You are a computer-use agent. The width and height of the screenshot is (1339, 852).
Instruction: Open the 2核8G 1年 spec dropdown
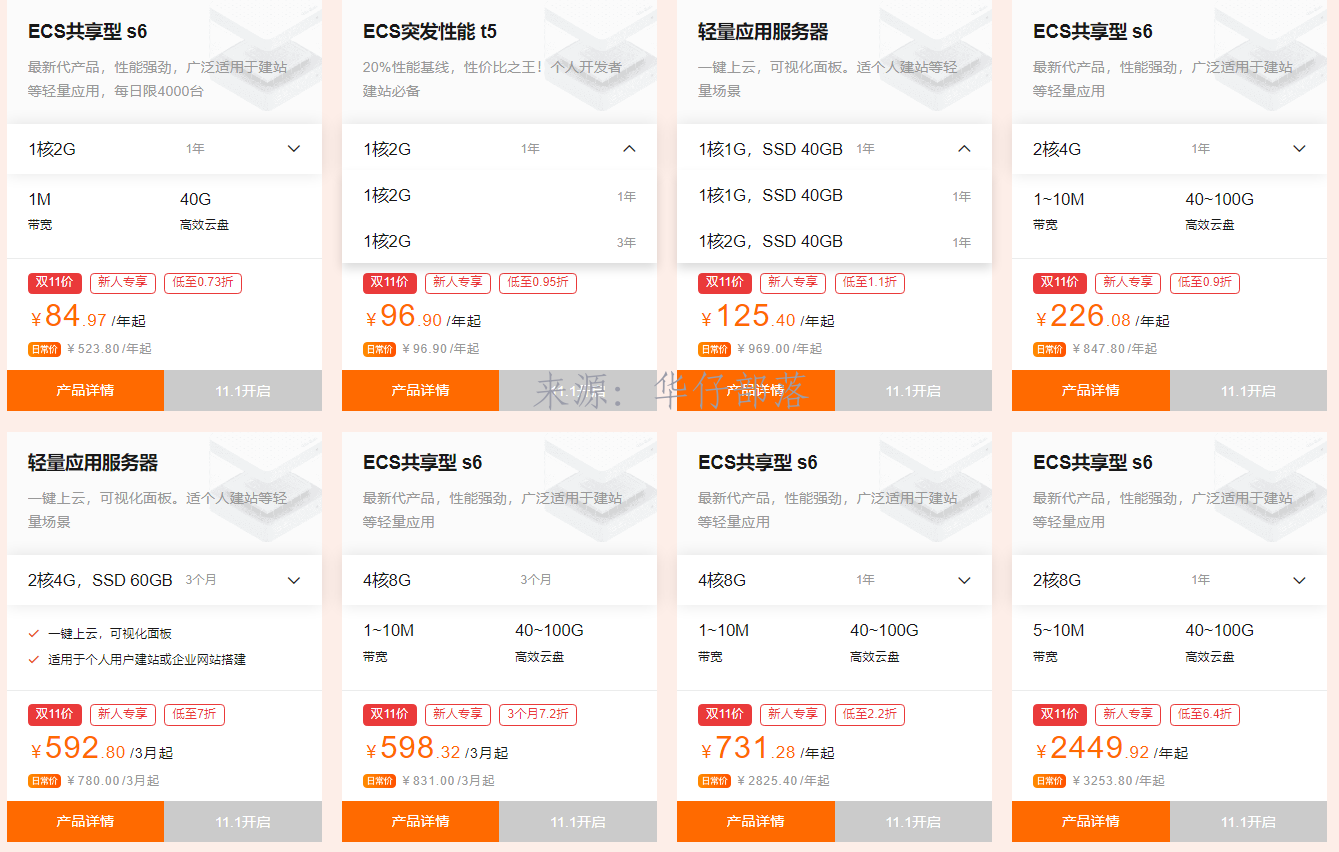pos(1169,580)
